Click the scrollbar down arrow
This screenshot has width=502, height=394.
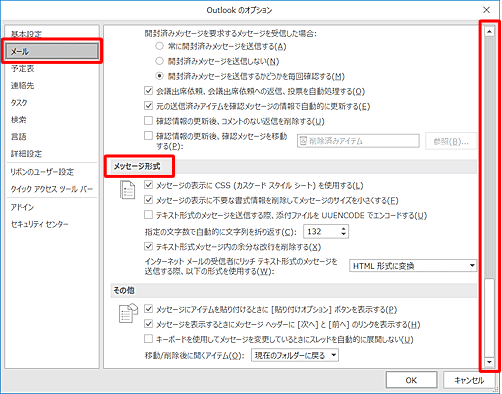(489, 362)
